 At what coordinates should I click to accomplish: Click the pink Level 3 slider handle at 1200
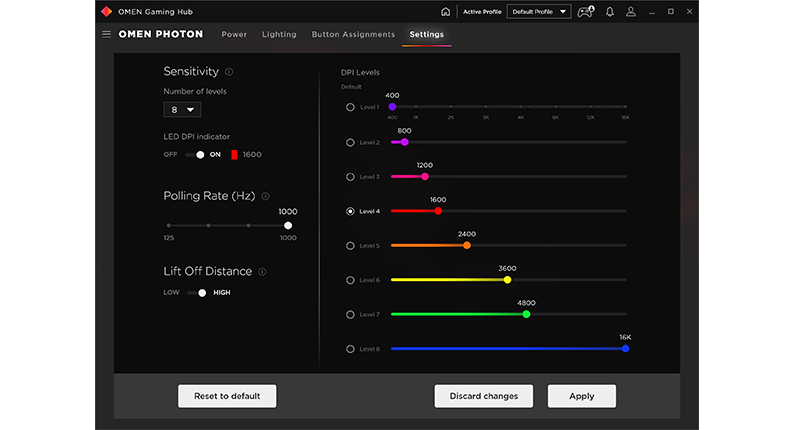tap(425, 176)
